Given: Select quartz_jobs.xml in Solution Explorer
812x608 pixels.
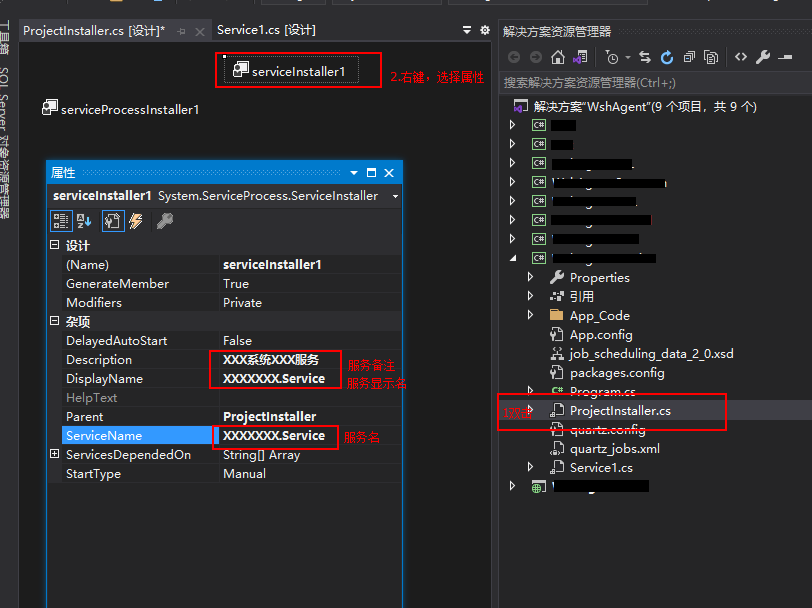Looking at the screenshot, I should tap(615, 449).
